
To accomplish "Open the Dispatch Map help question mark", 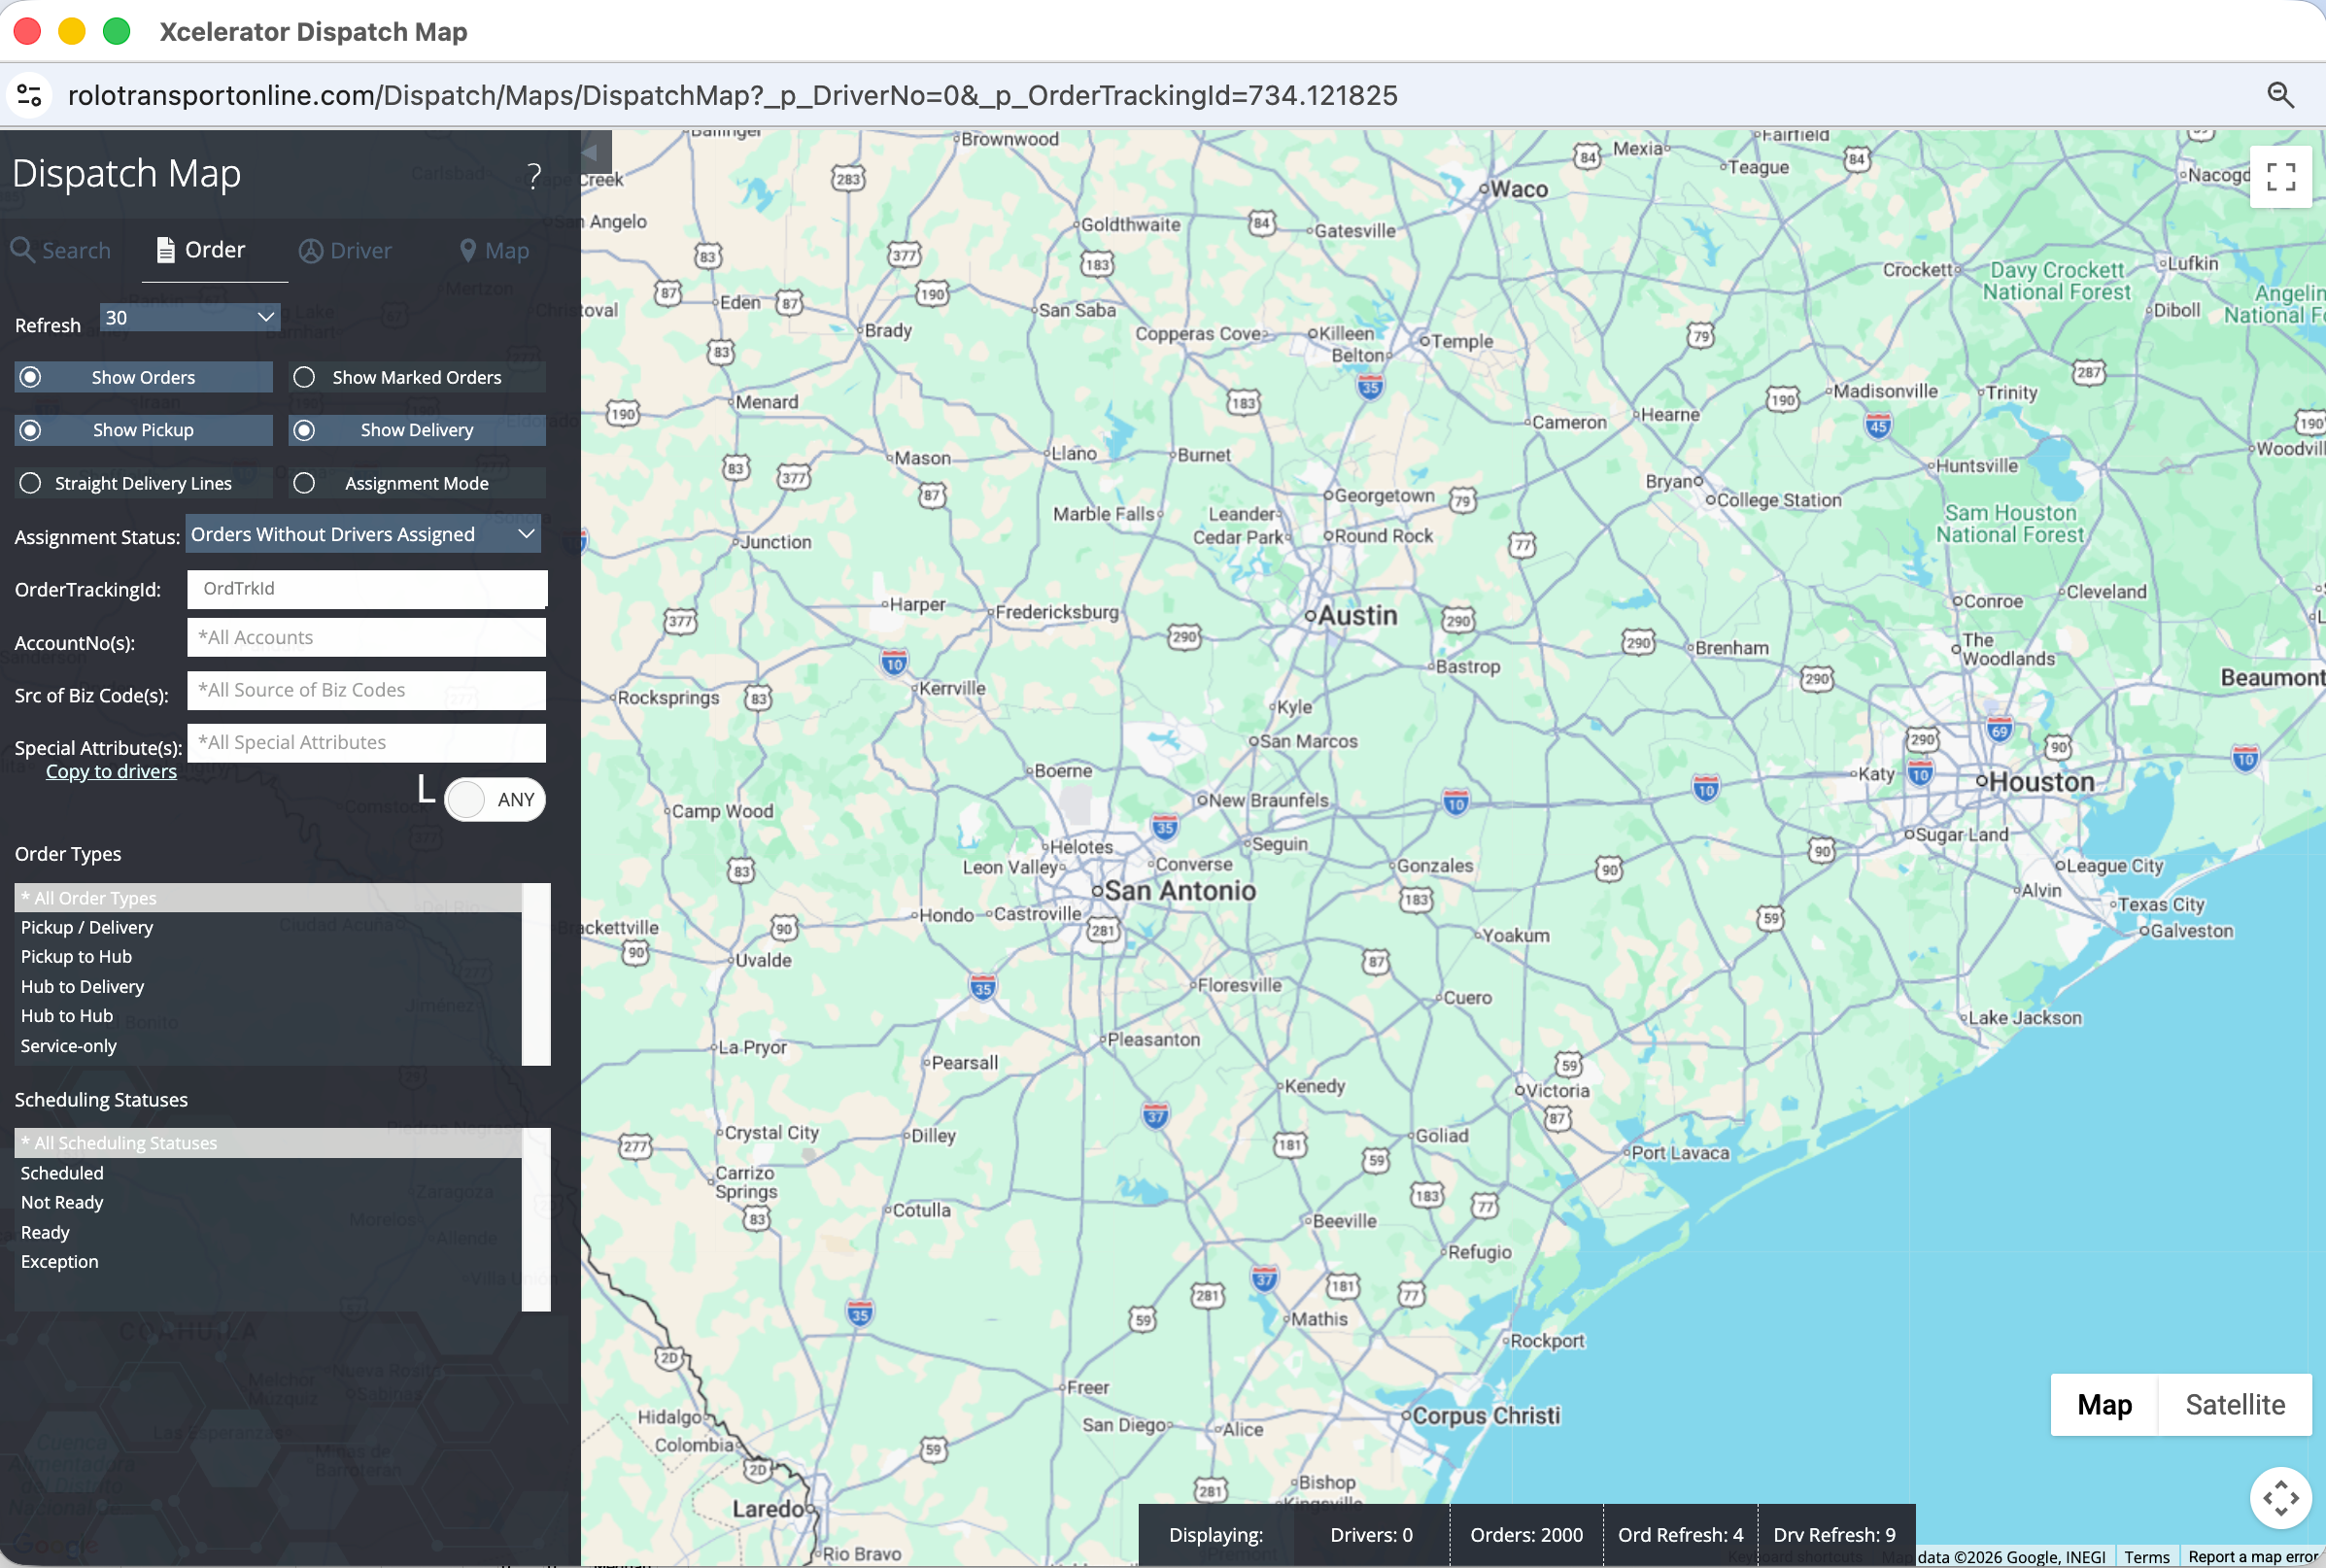I will click(x=534, y=176).
